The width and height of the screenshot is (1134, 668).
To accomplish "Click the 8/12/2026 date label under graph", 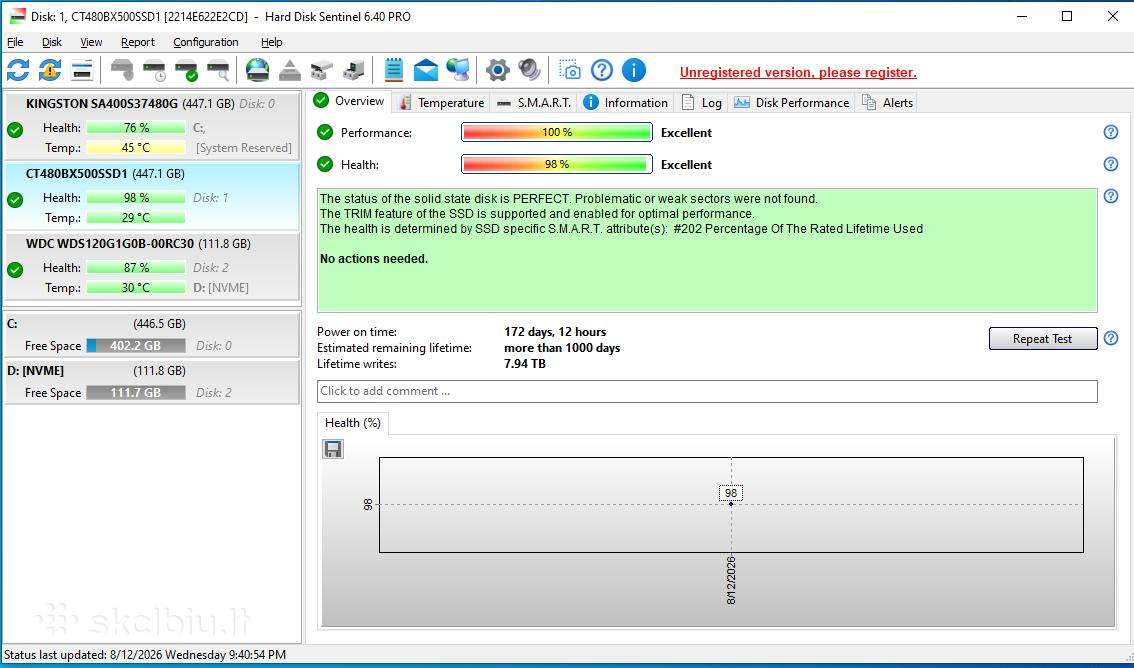I will 731,580.
